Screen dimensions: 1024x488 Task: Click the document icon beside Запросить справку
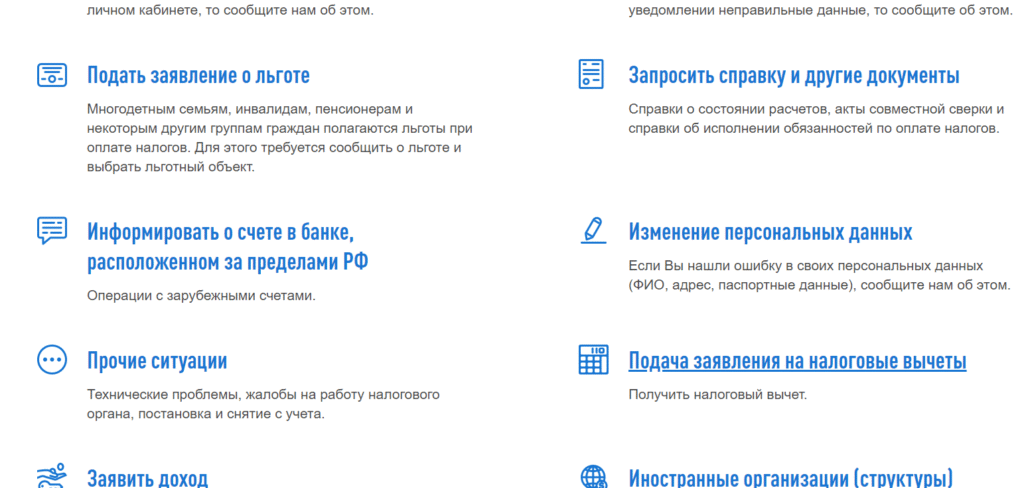point(592,74)
